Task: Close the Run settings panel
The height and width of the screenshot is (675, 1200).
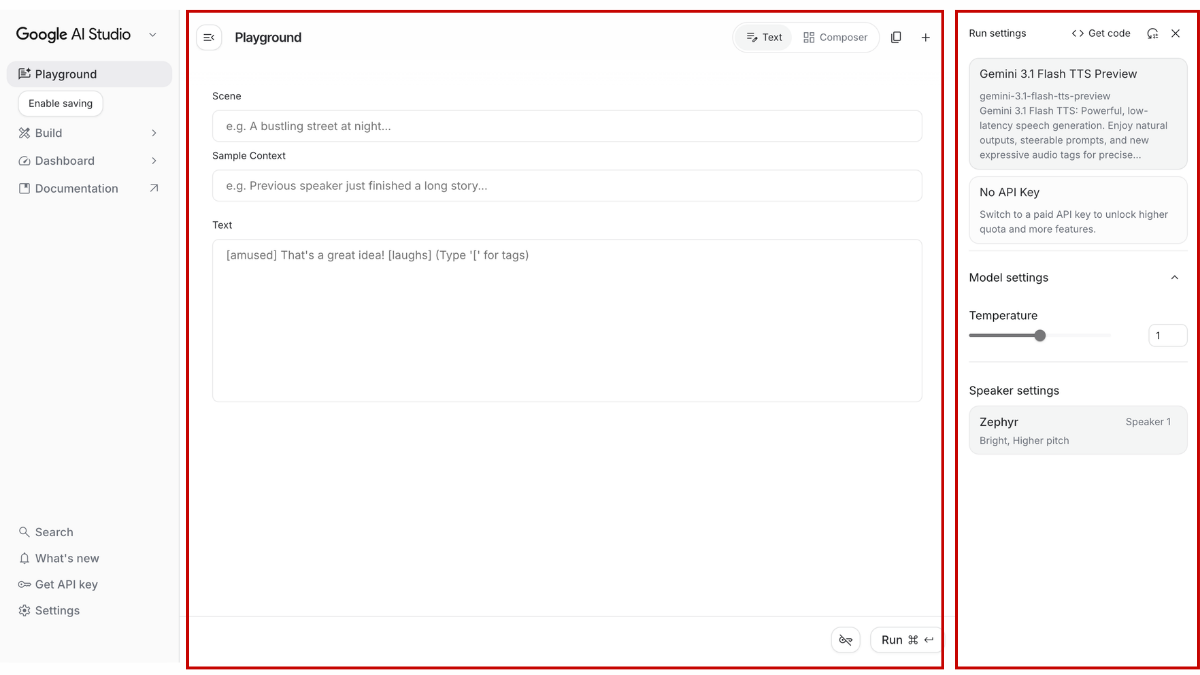Action: coord(1176,33)
